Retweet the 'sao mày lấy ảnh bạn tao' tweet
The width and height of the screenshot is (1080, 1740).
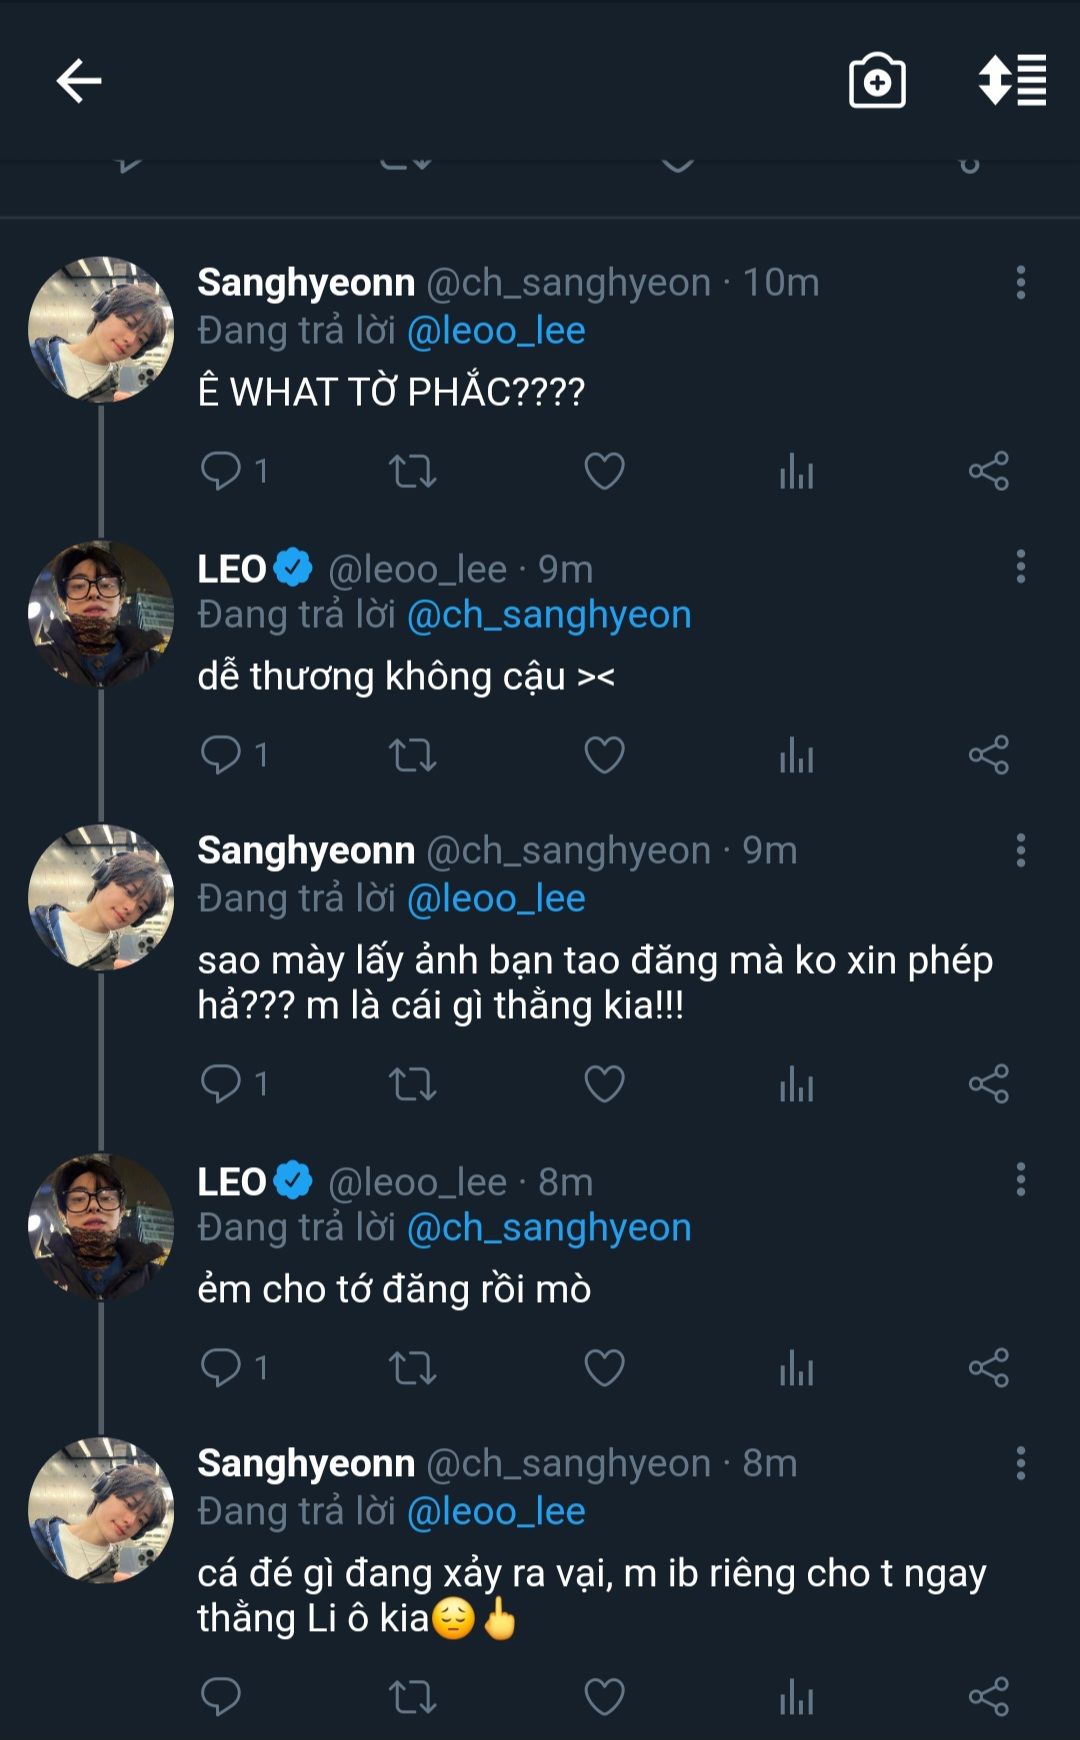(412, 1084)
